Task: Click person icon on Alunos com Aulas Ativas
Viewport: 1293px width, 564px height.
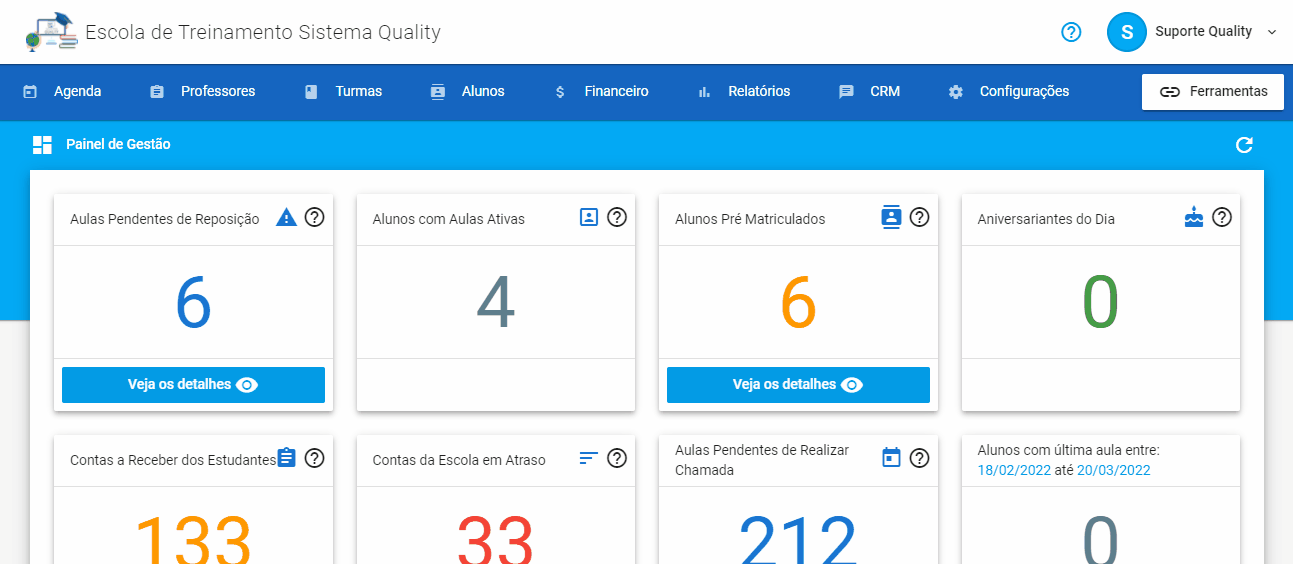Action: point(589,217)
